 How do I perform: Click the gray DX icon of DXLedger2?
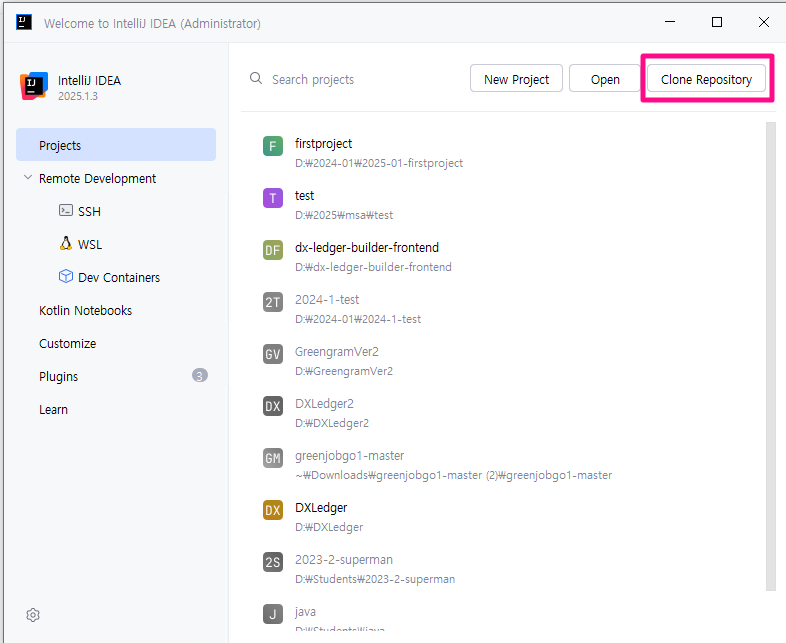(273, 406)
